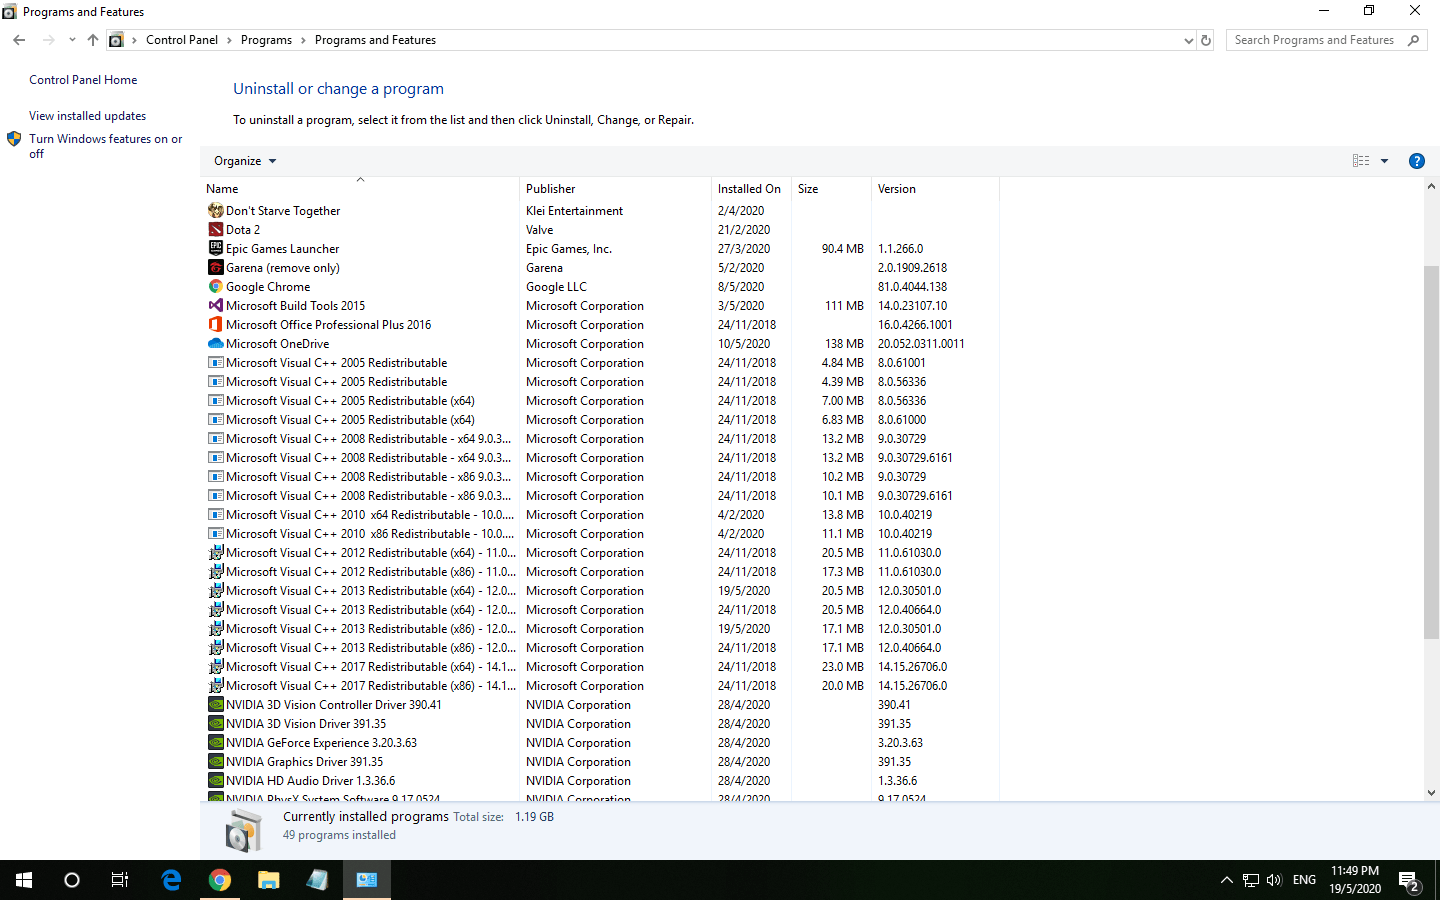Open Cortana search circle on taskbar
This screenshot has width=1440, height=900.
click(x=72, y=880)
